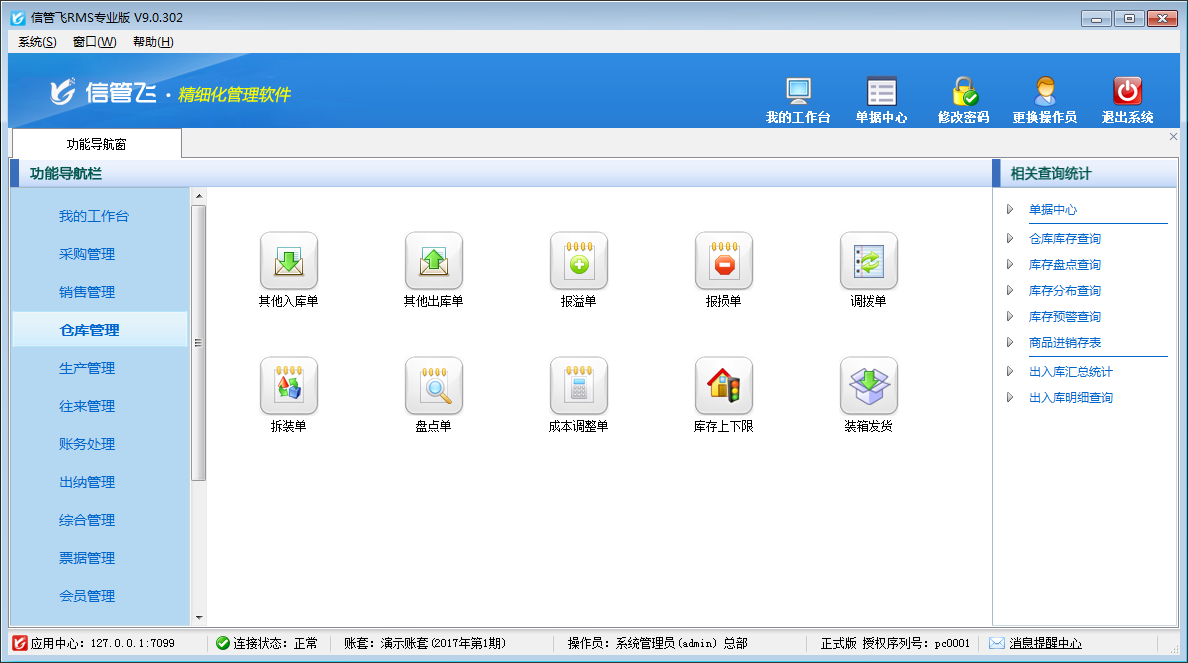This screenshot has width=1188, height=663.
Task: Open the 调拨单 icon
Action: coord(868,261)
